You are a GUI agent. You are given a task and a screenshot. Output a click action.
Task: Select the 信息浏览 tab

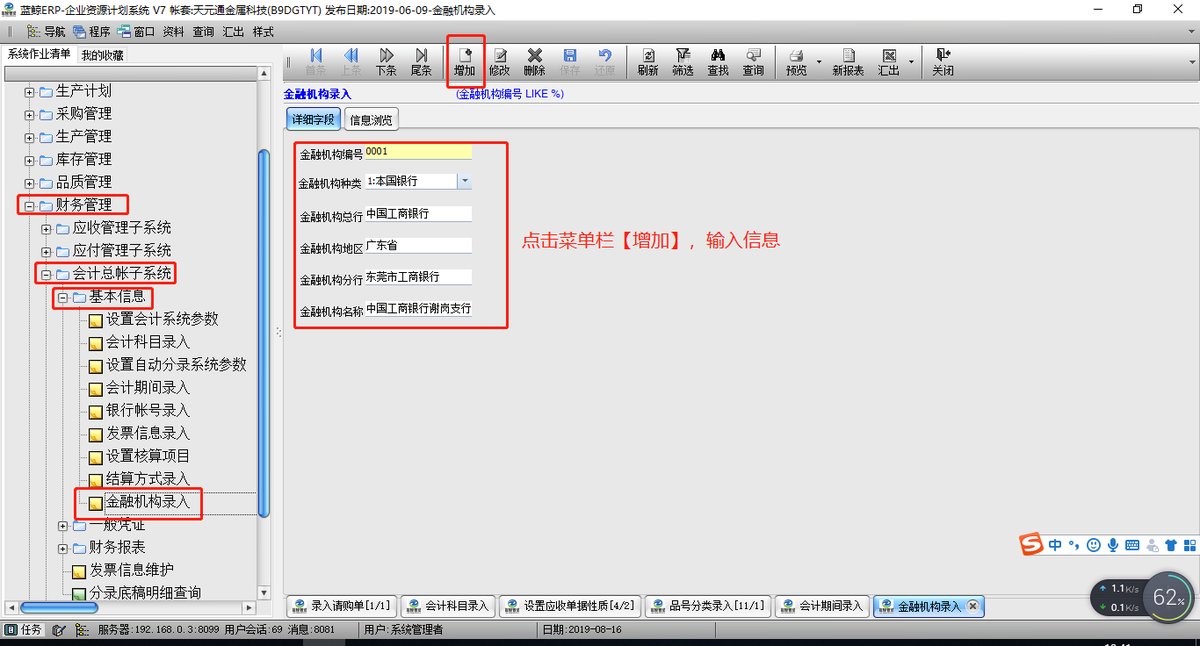point(371,120)
